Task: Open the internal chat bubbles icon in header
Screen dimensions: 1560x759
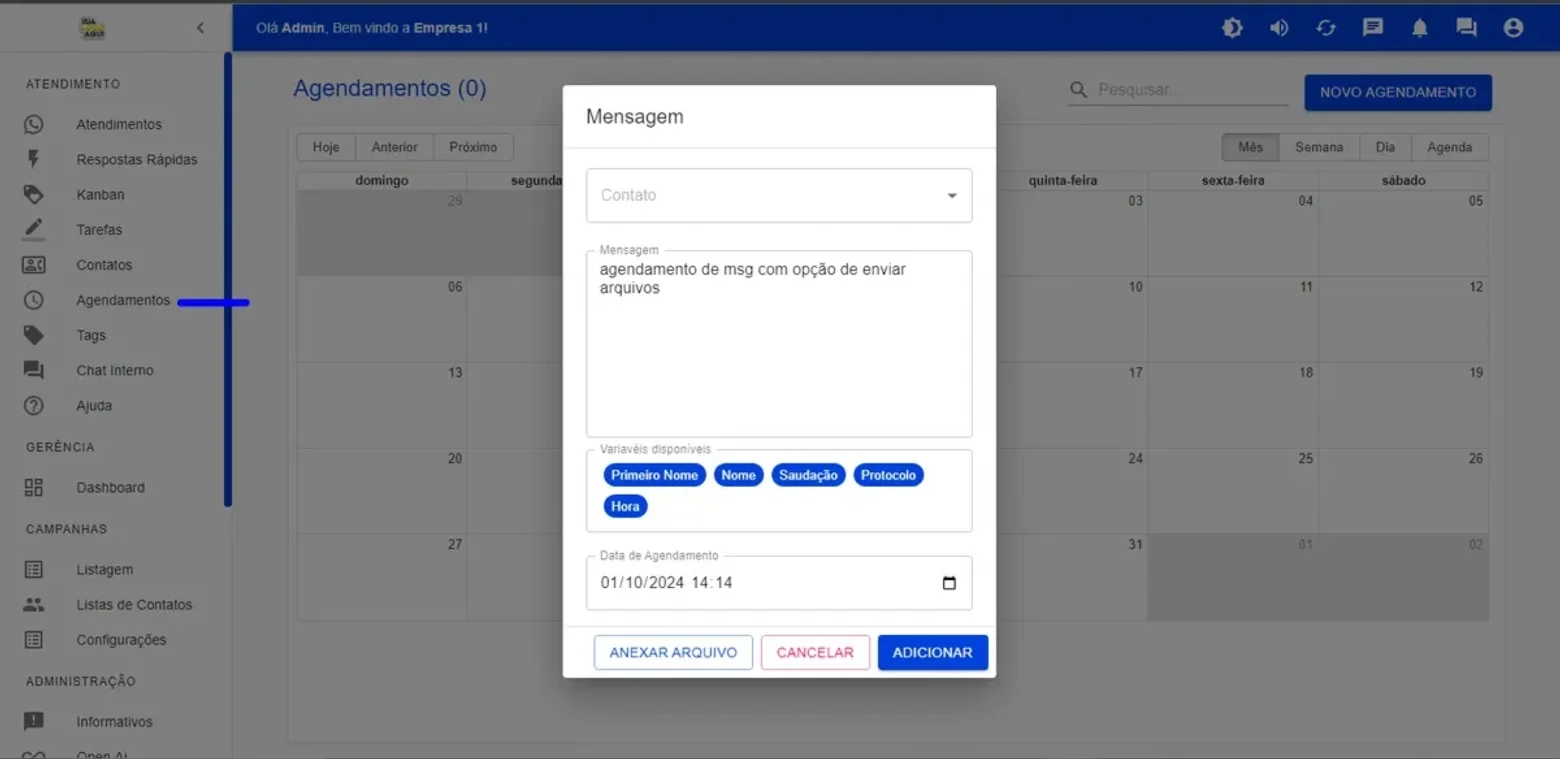Action: pyautogui.click(x=1466, y=28)
